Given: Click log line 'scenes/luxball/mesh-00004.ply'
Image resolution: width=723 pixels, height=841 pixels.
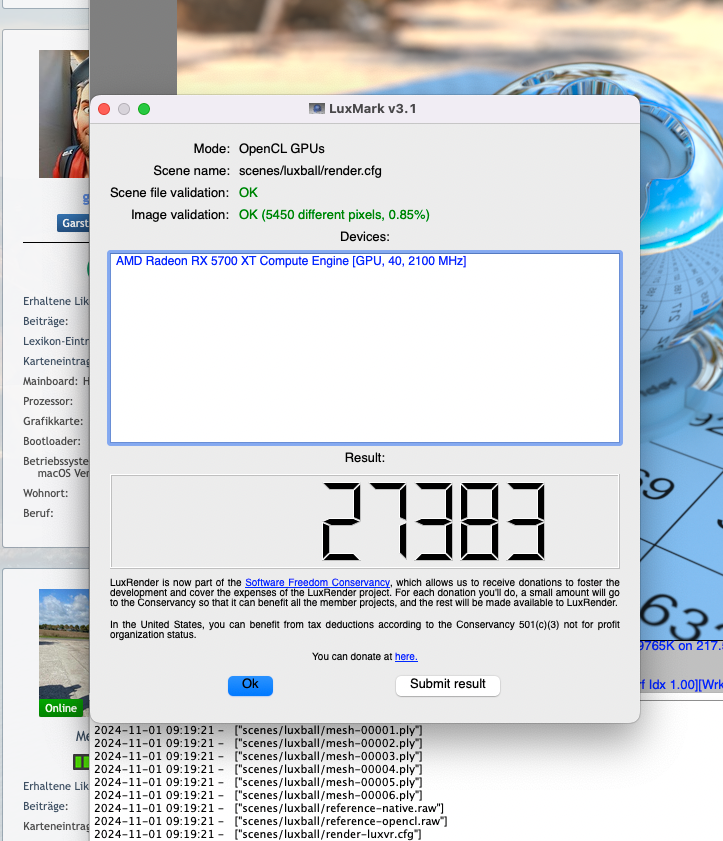Looking at the screenshot, I should pos(258,769).
